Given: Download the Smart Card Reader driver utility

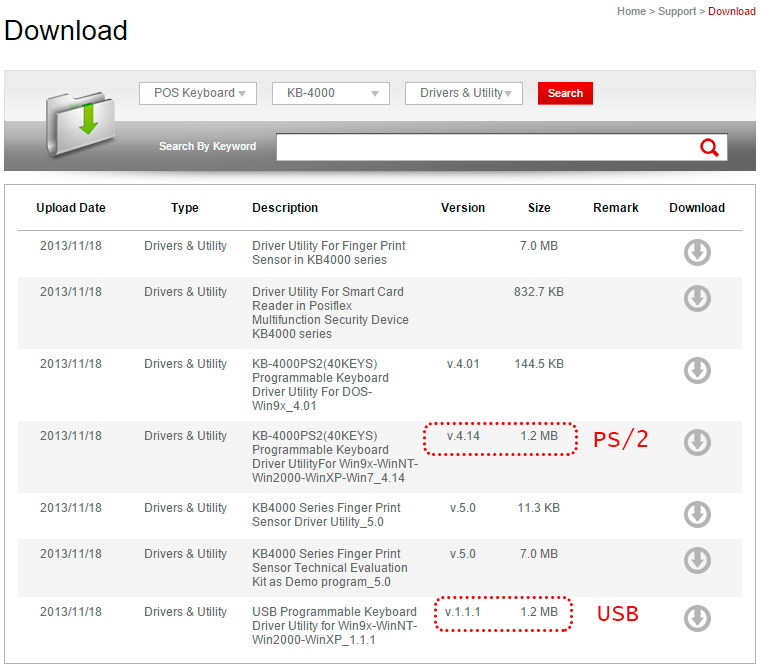Looking at the screenshot, I should [x=697, y=298].
